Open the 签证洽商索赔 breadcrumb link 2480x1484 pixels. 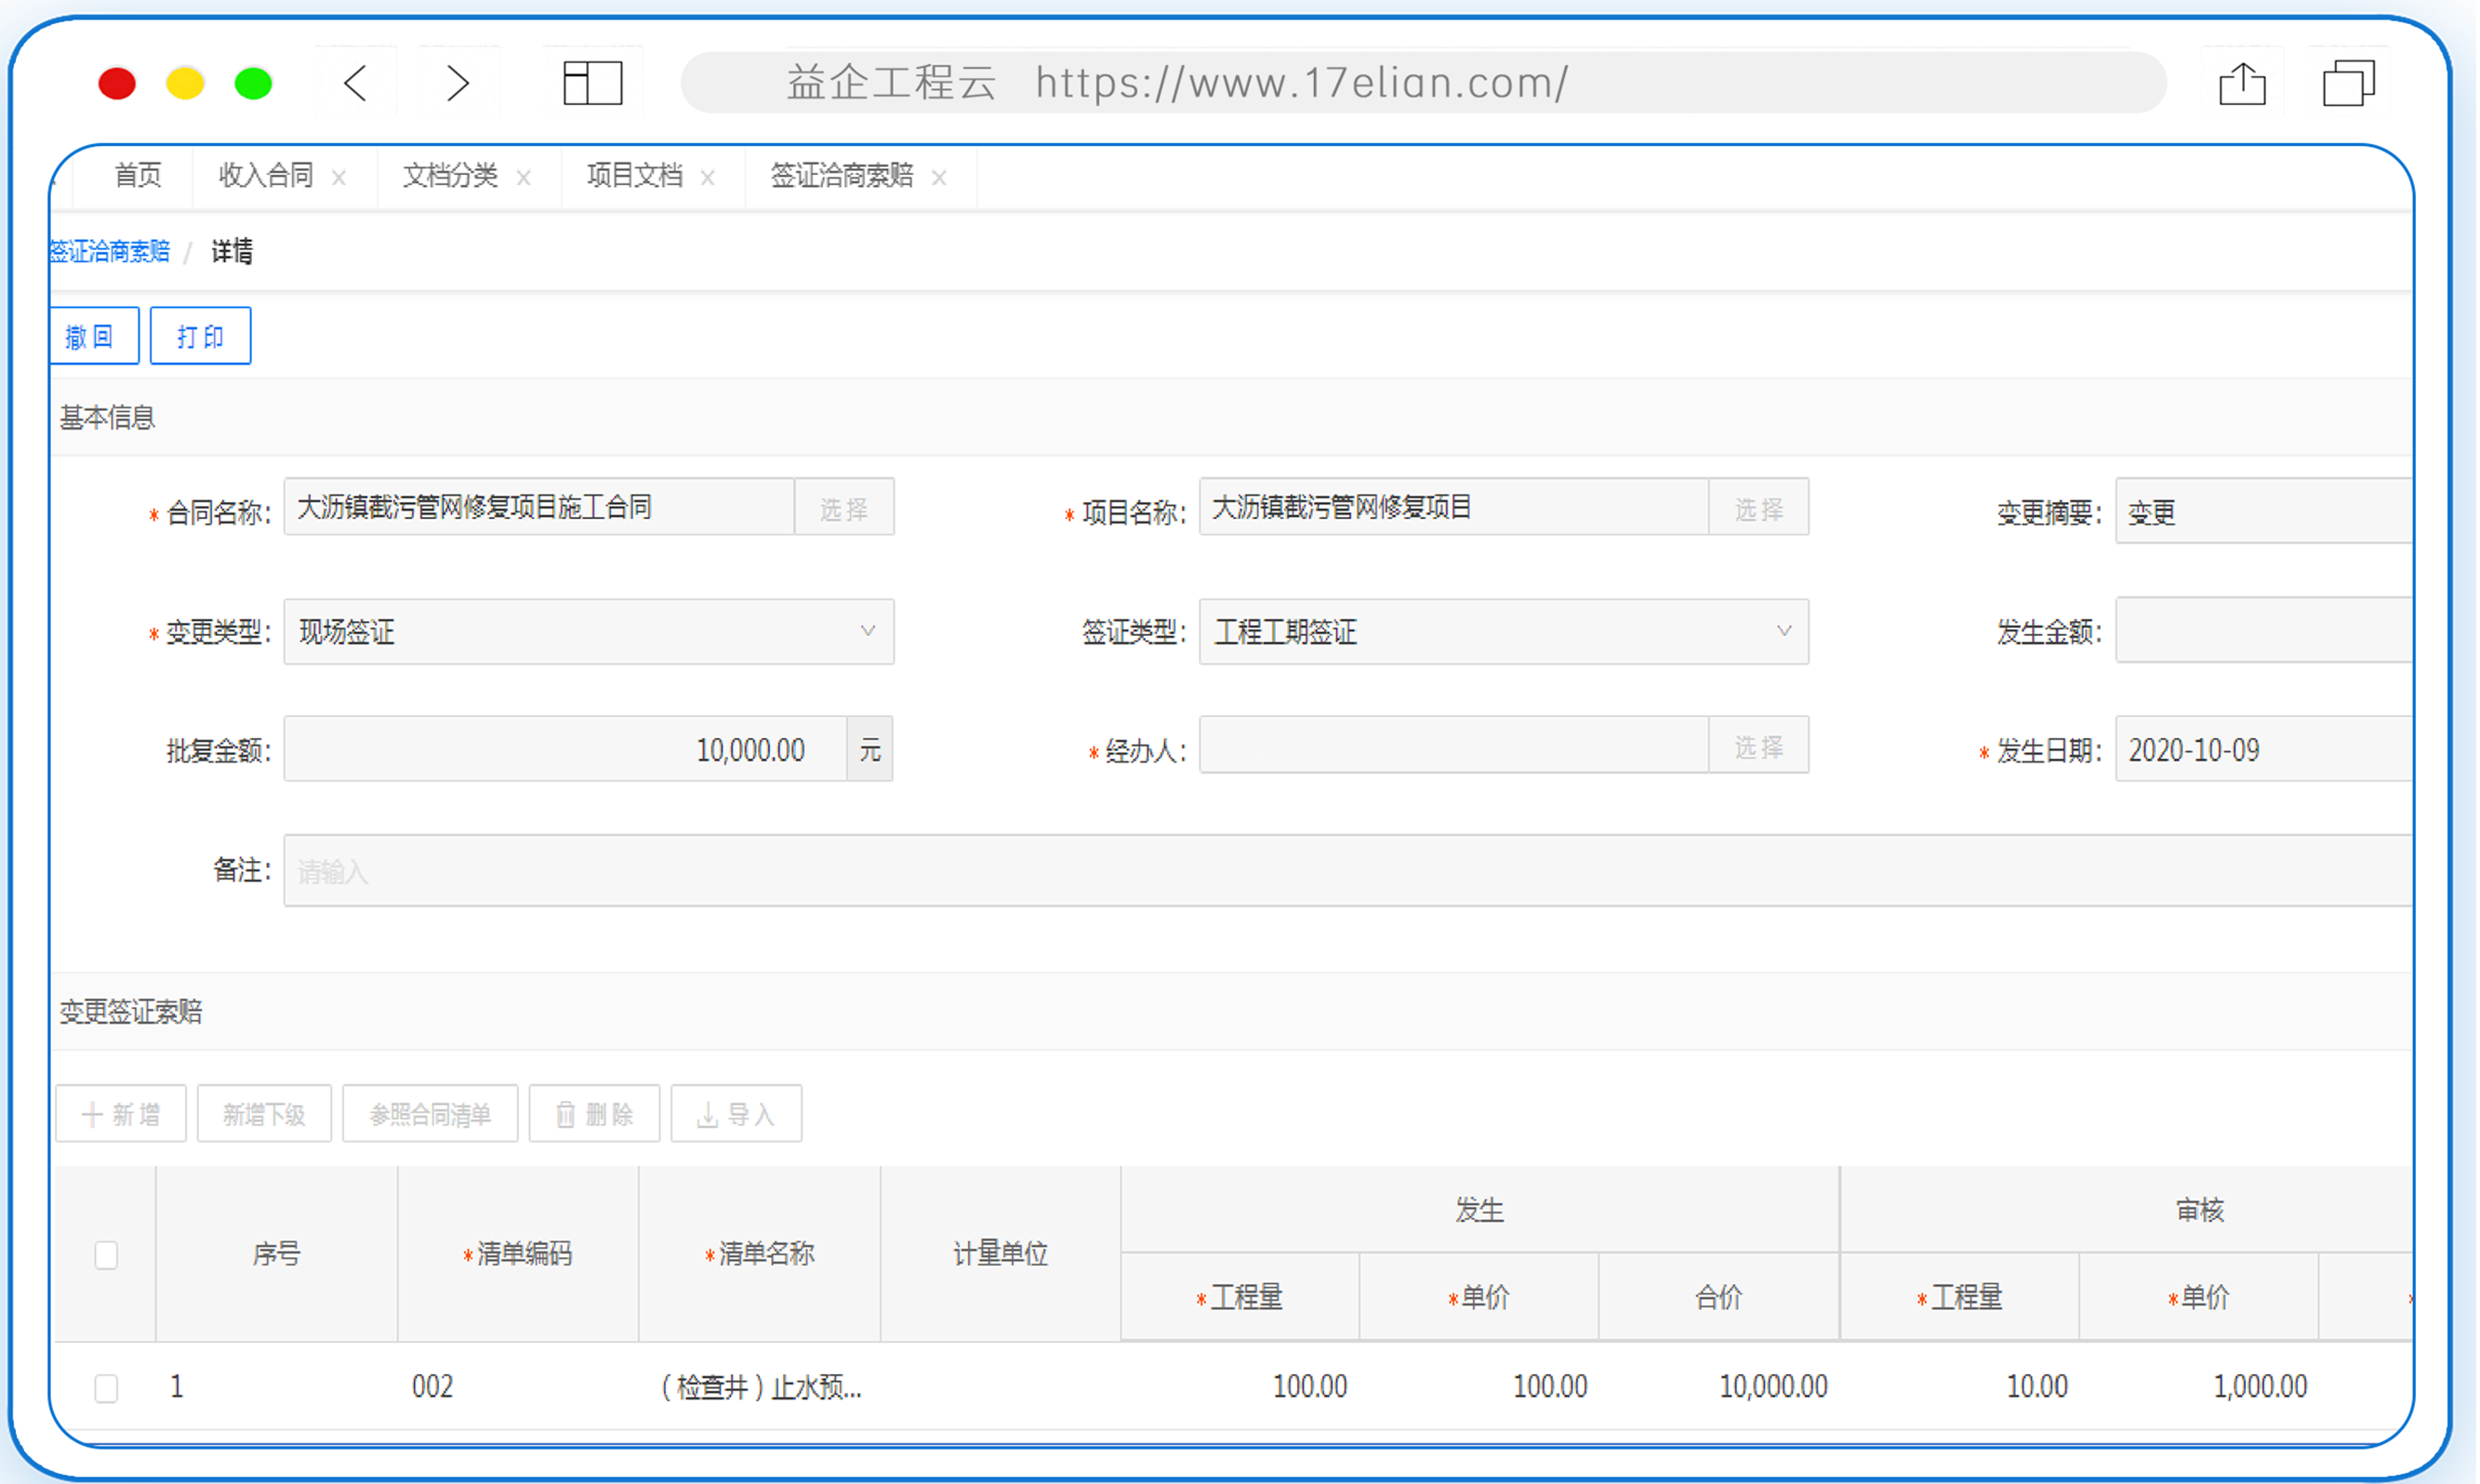[x=110, y=251]
